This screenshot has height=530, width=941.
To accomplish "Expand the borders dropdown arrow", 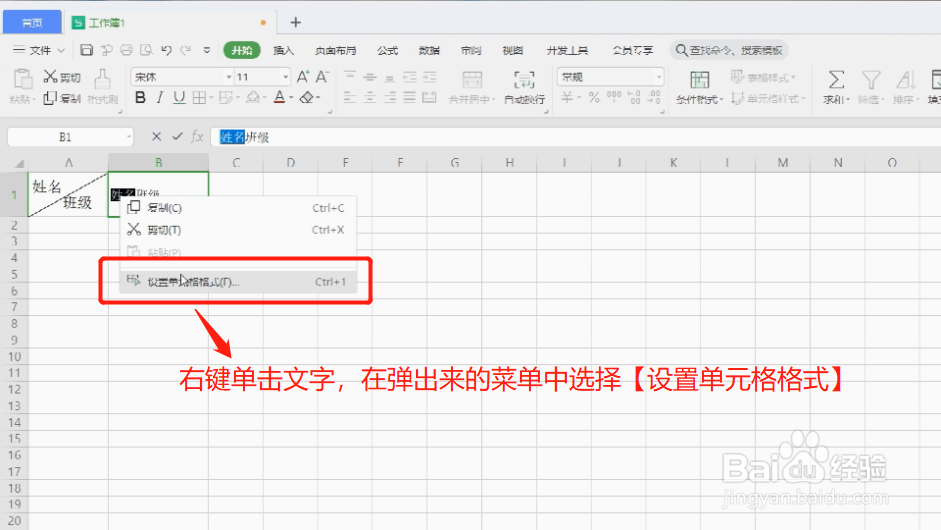I will click(x=212, y=97).
